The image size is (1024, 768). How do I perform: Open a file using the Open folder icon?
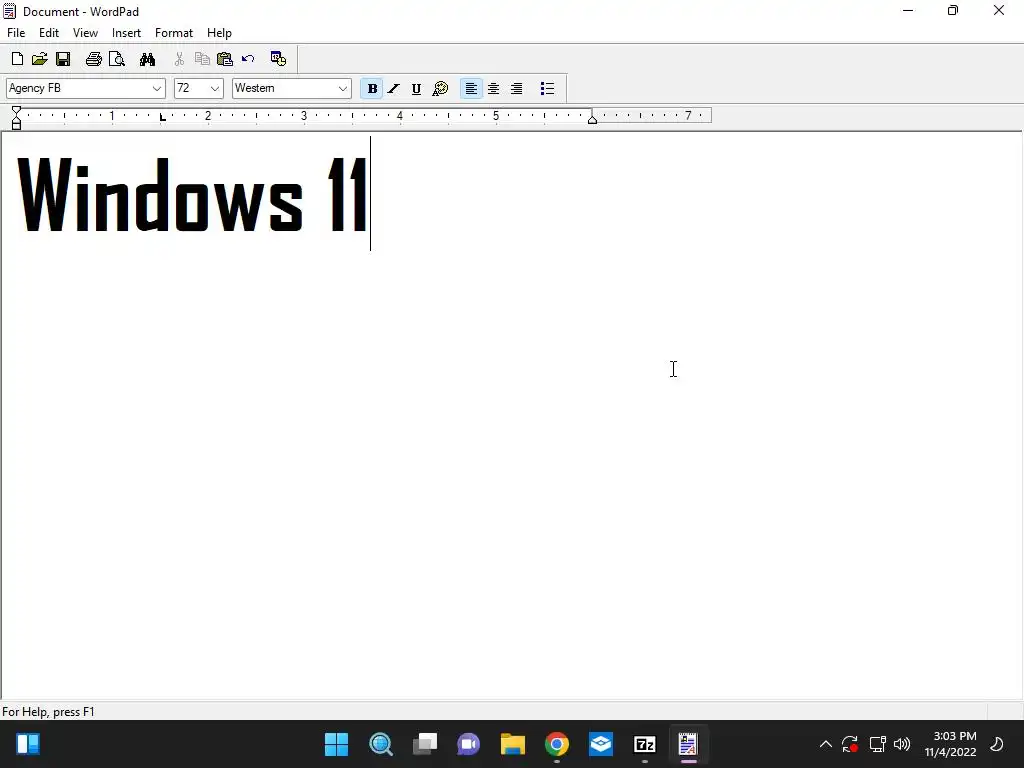(40, 59)
